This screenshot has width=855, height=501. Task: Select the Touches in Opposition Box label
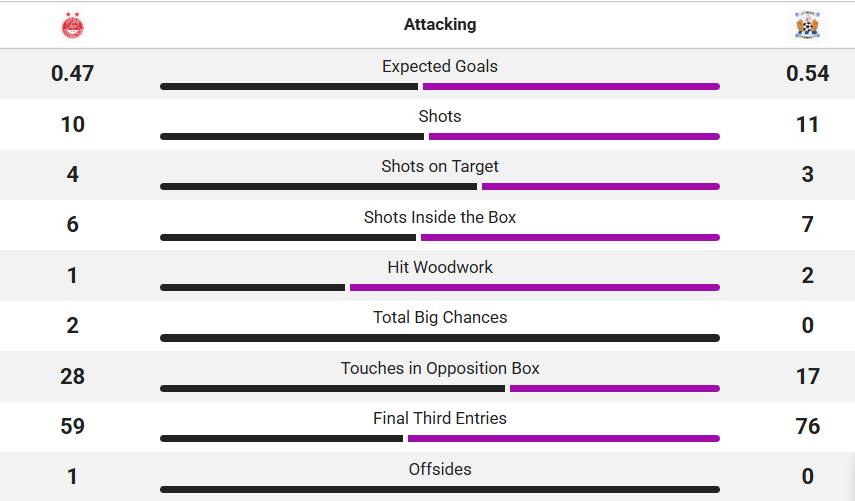coord(440,368)
